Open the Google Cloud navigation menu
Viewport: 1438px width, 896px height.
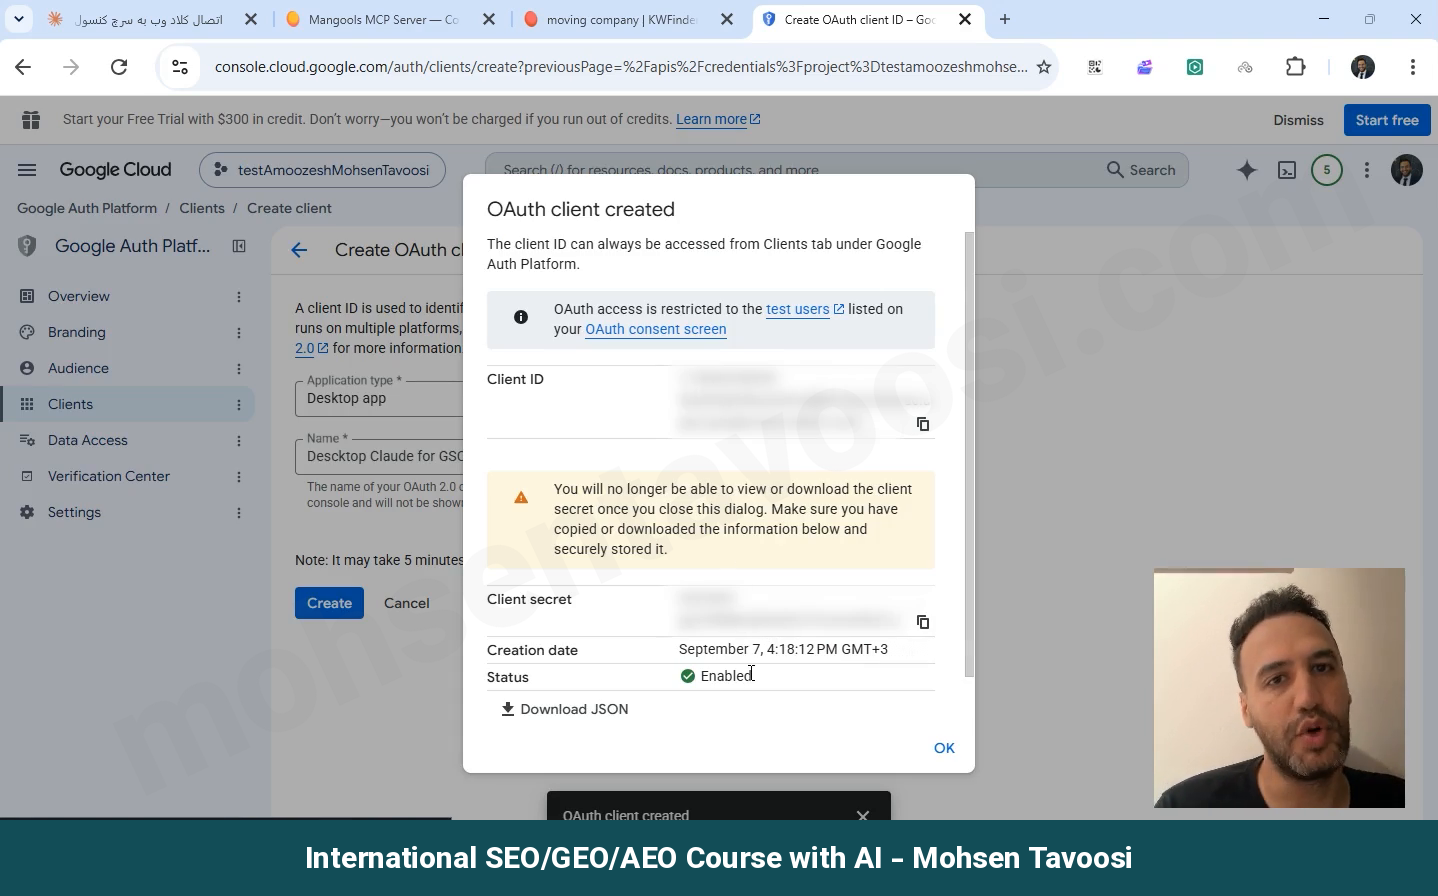tap(27, 170)
